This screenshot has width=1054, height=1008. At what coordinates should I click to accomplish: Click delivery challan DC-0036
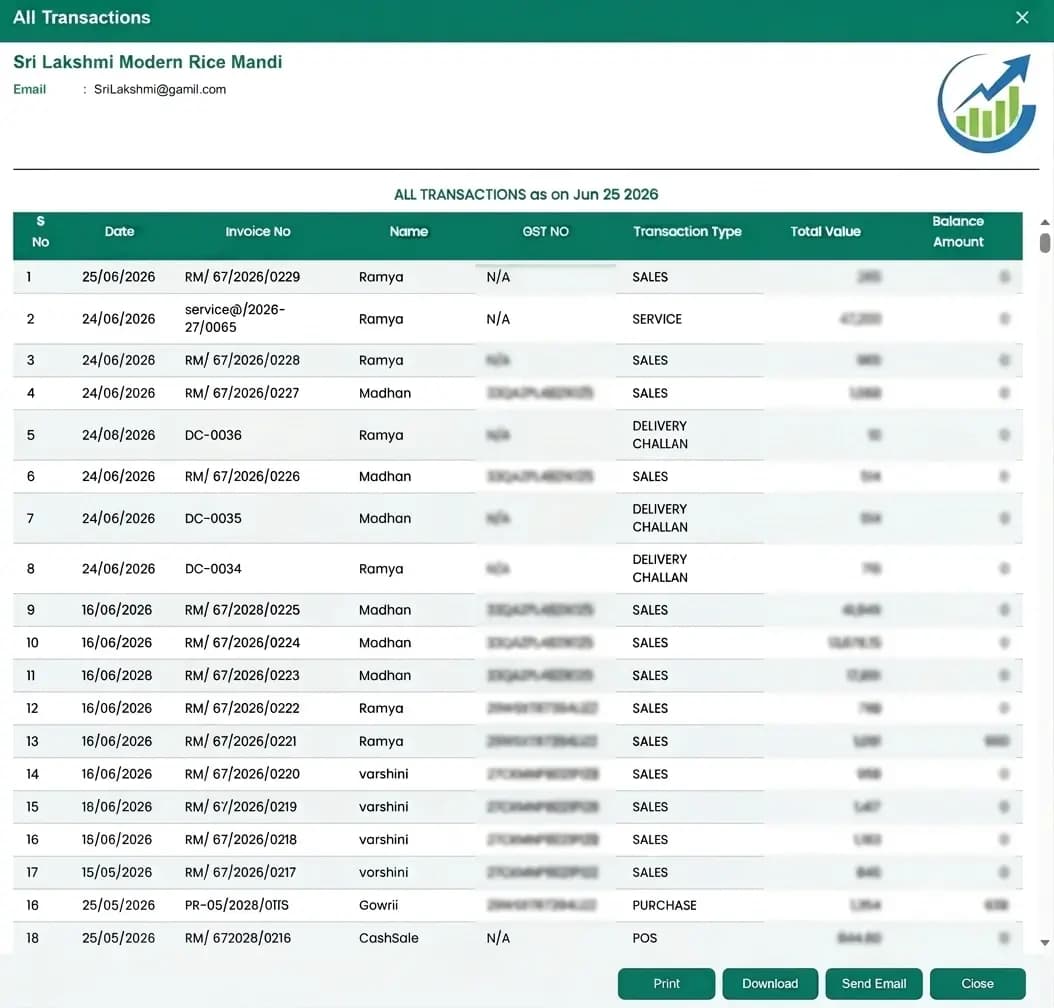coord(213,435)
